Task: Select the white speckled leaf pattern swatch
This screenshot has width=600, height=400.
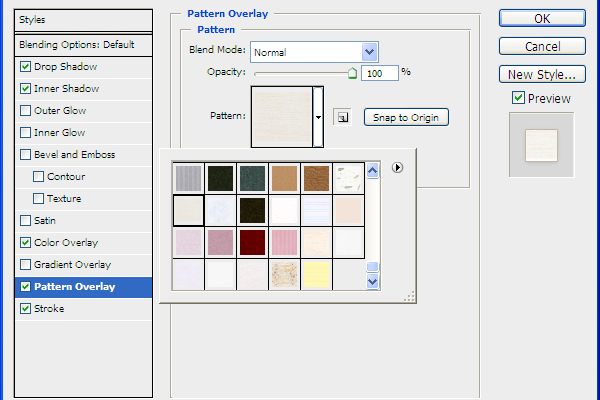Action: click(349, 178)
